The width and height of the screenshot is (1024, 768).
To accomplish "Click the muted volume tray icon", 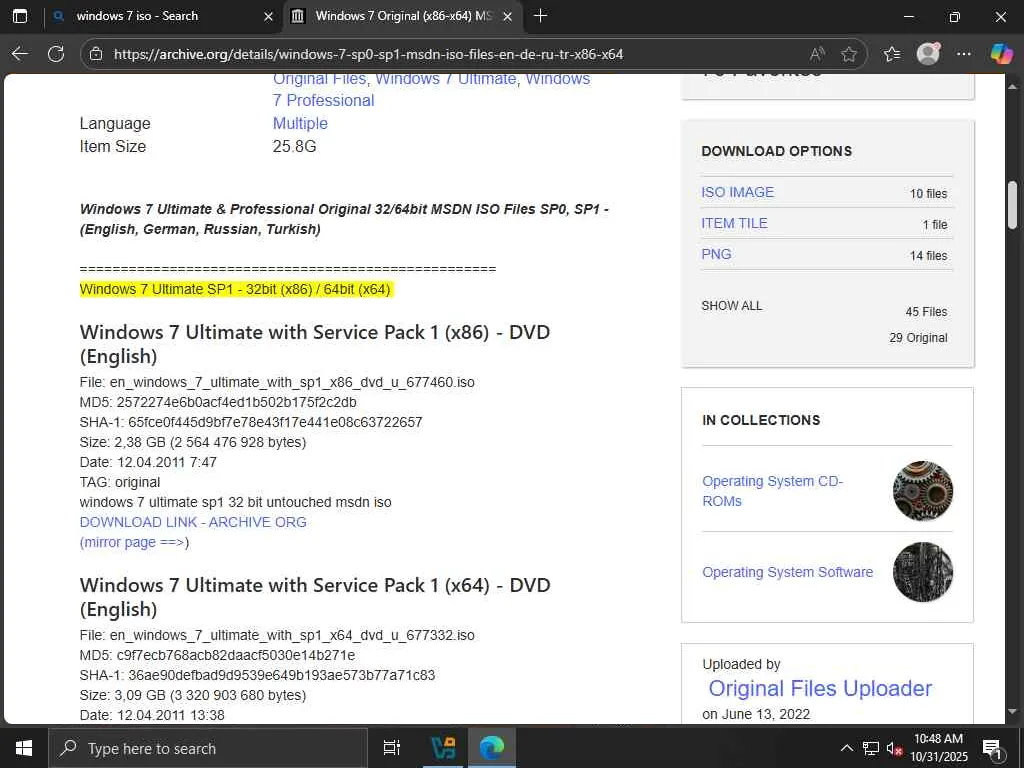I will [x=894, y=748].
